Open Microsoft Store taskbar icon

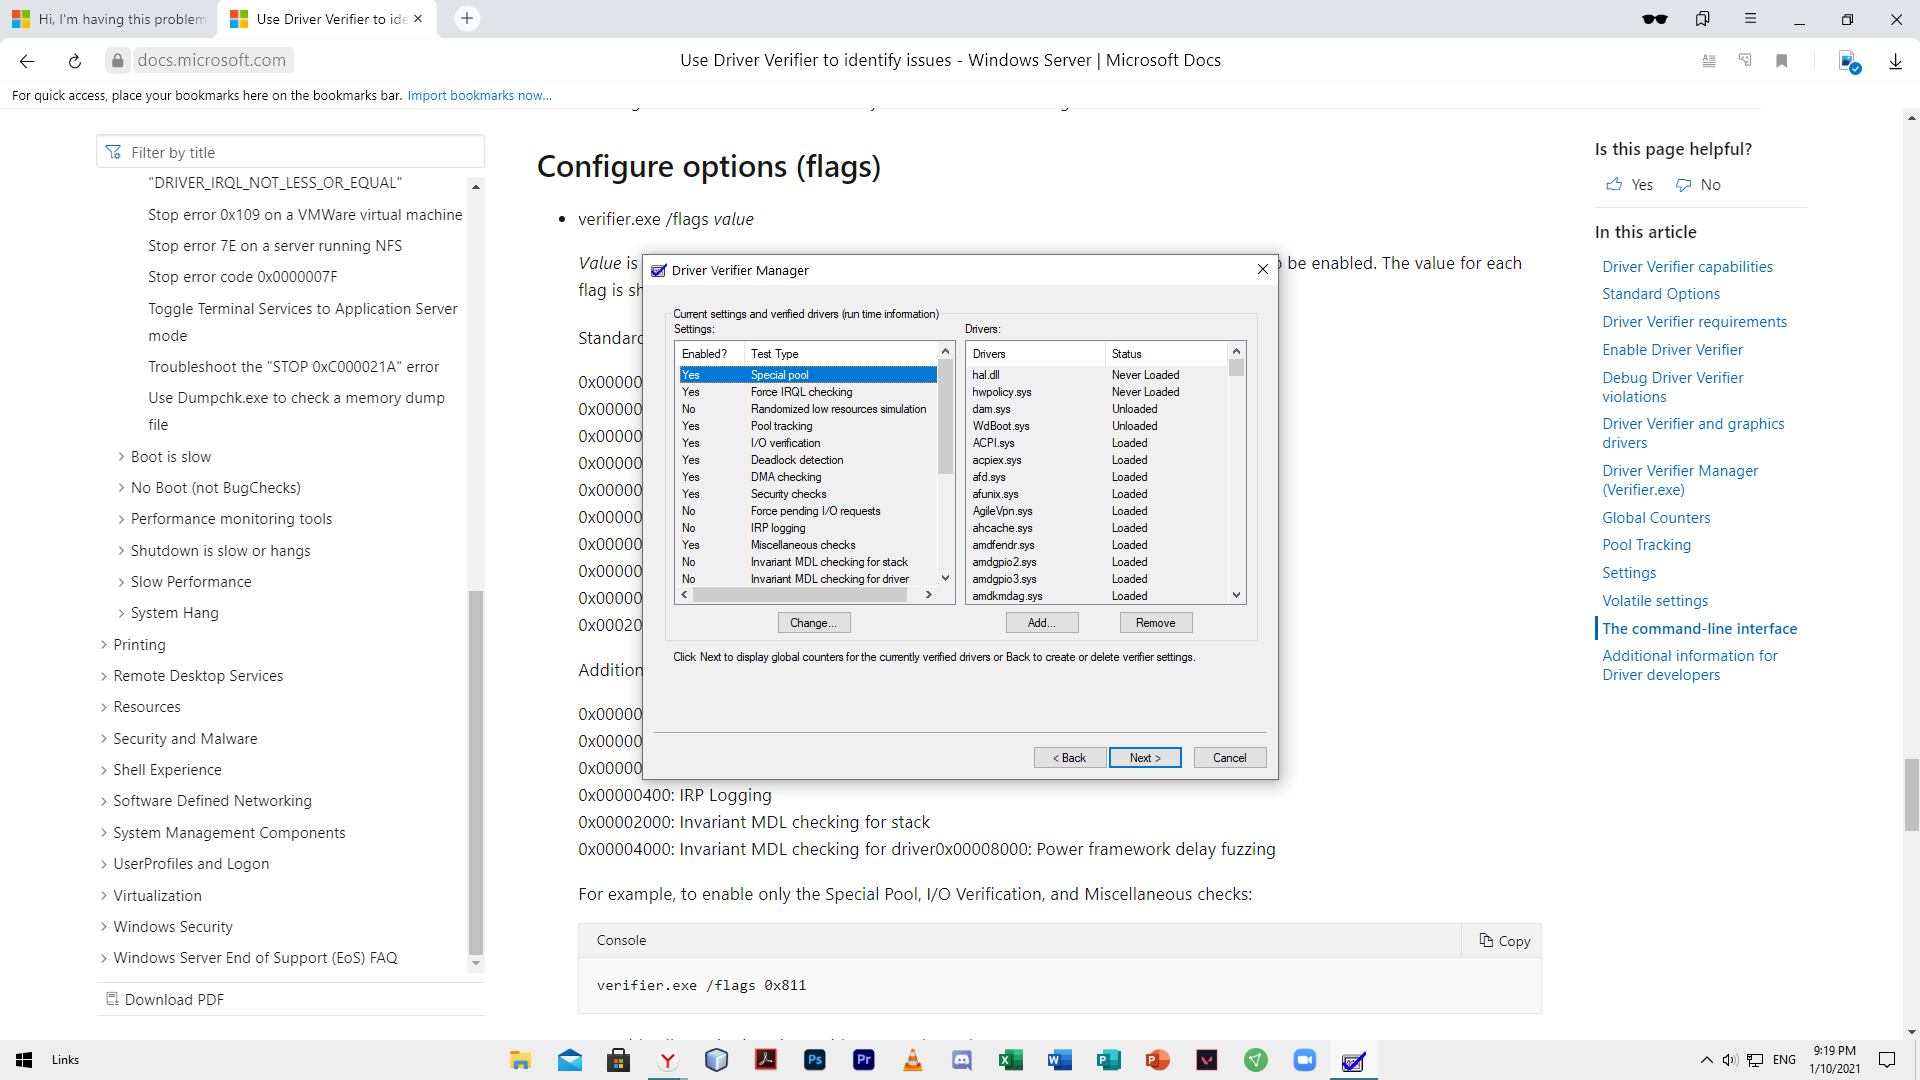[619, 1060]
